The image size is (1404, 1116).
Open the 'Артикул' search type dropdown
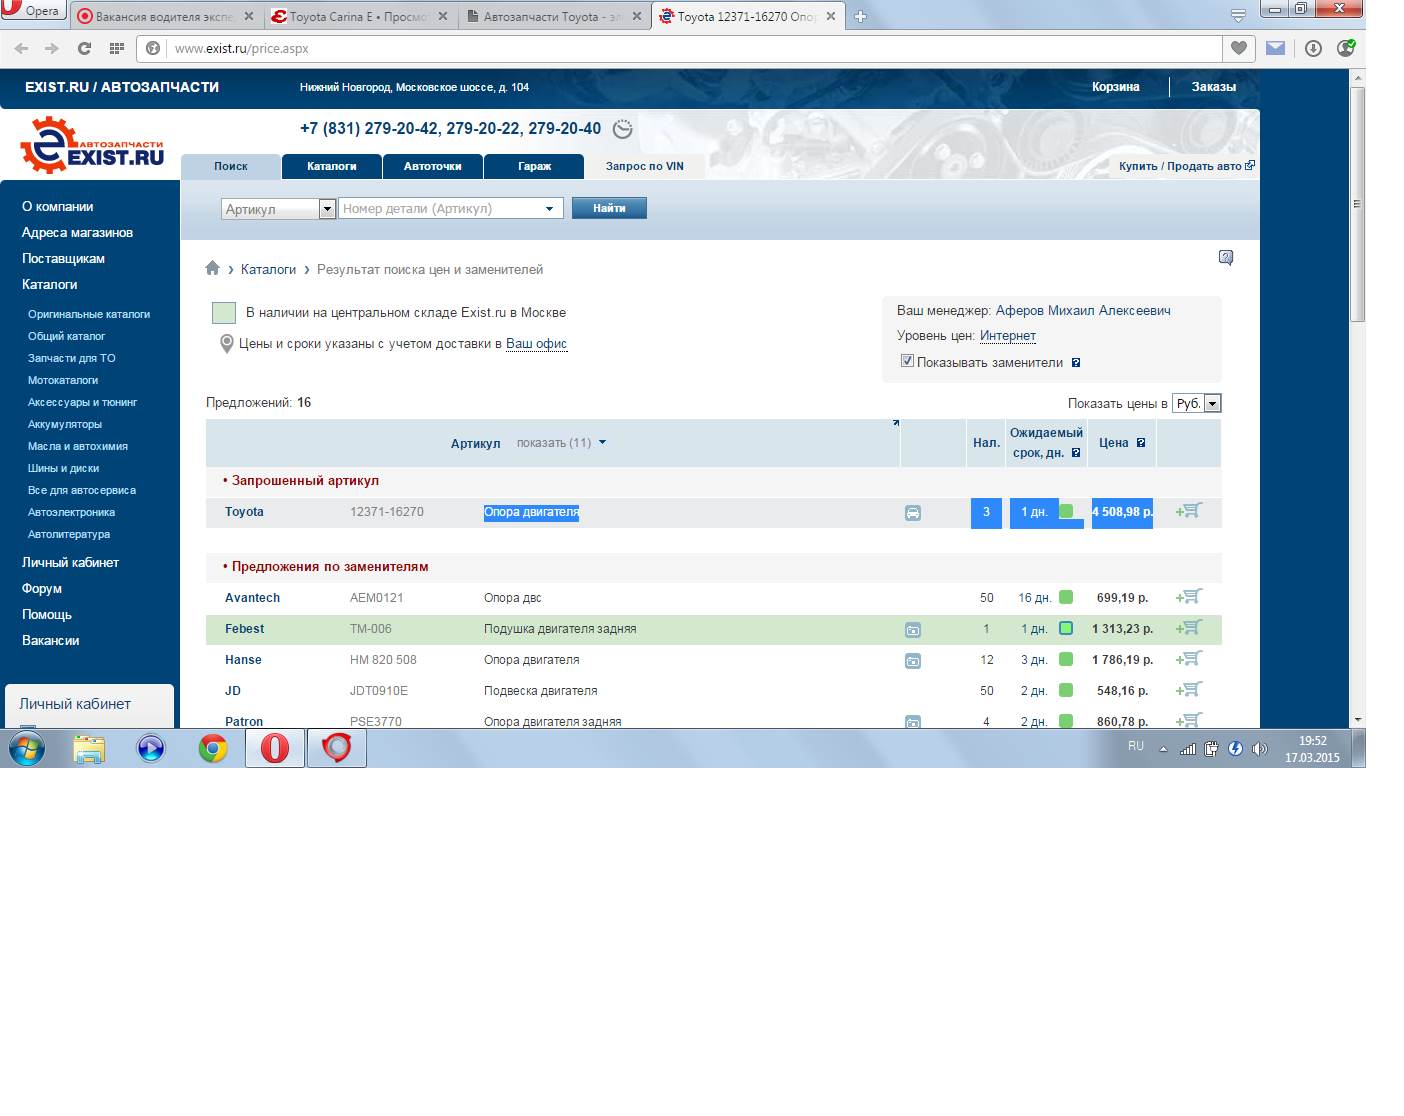point(326,208)
